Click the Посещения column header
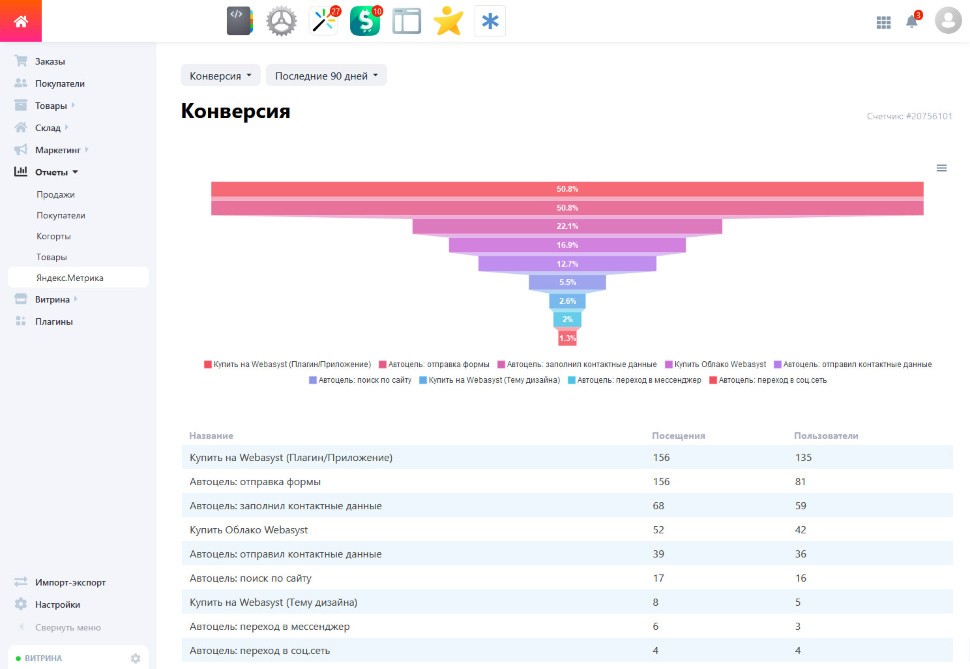 679,436
